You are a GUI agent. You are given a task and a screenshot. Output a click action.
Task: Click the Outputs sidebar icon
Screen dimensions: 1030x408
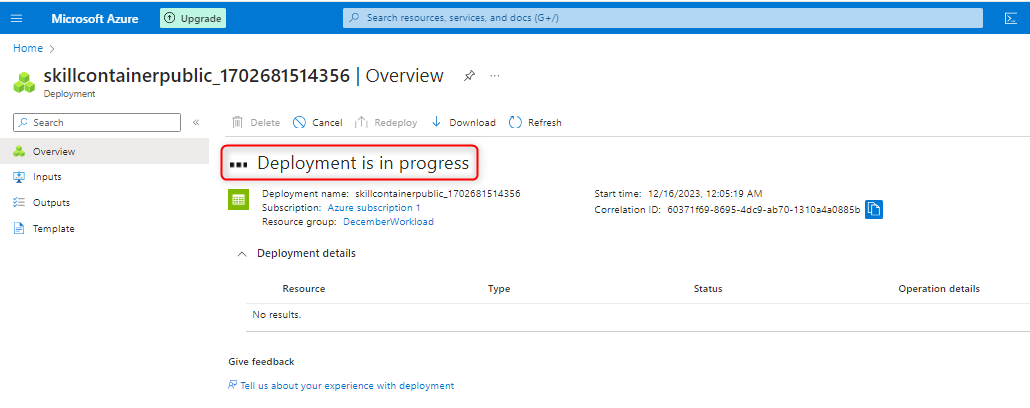(x=18, y=202)
